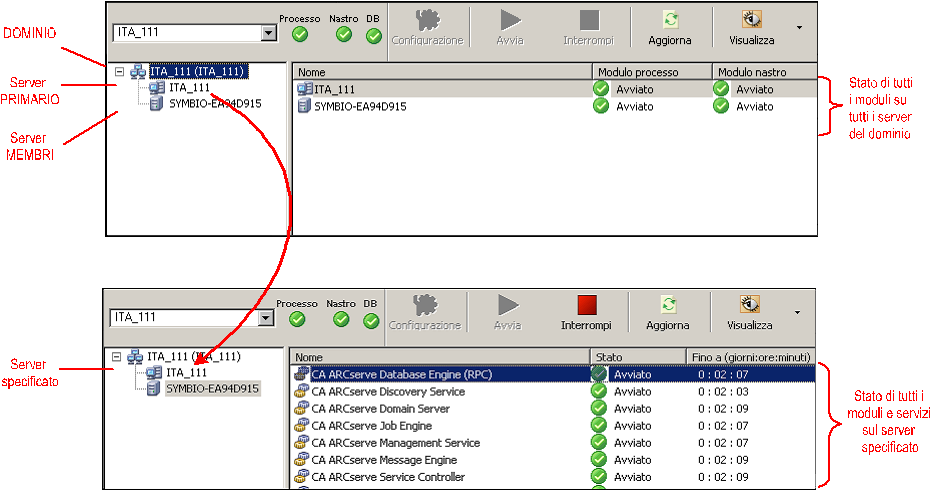This screenshot has height=490, width=931.
Task: Open Visualizza eye icon in upper window
Action: click(x=752, y=20)
